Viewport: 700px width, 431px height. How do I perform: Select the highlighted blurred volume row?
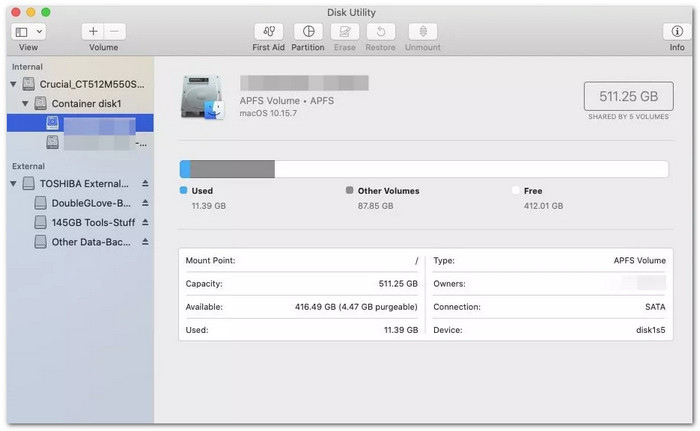(80, 123)
